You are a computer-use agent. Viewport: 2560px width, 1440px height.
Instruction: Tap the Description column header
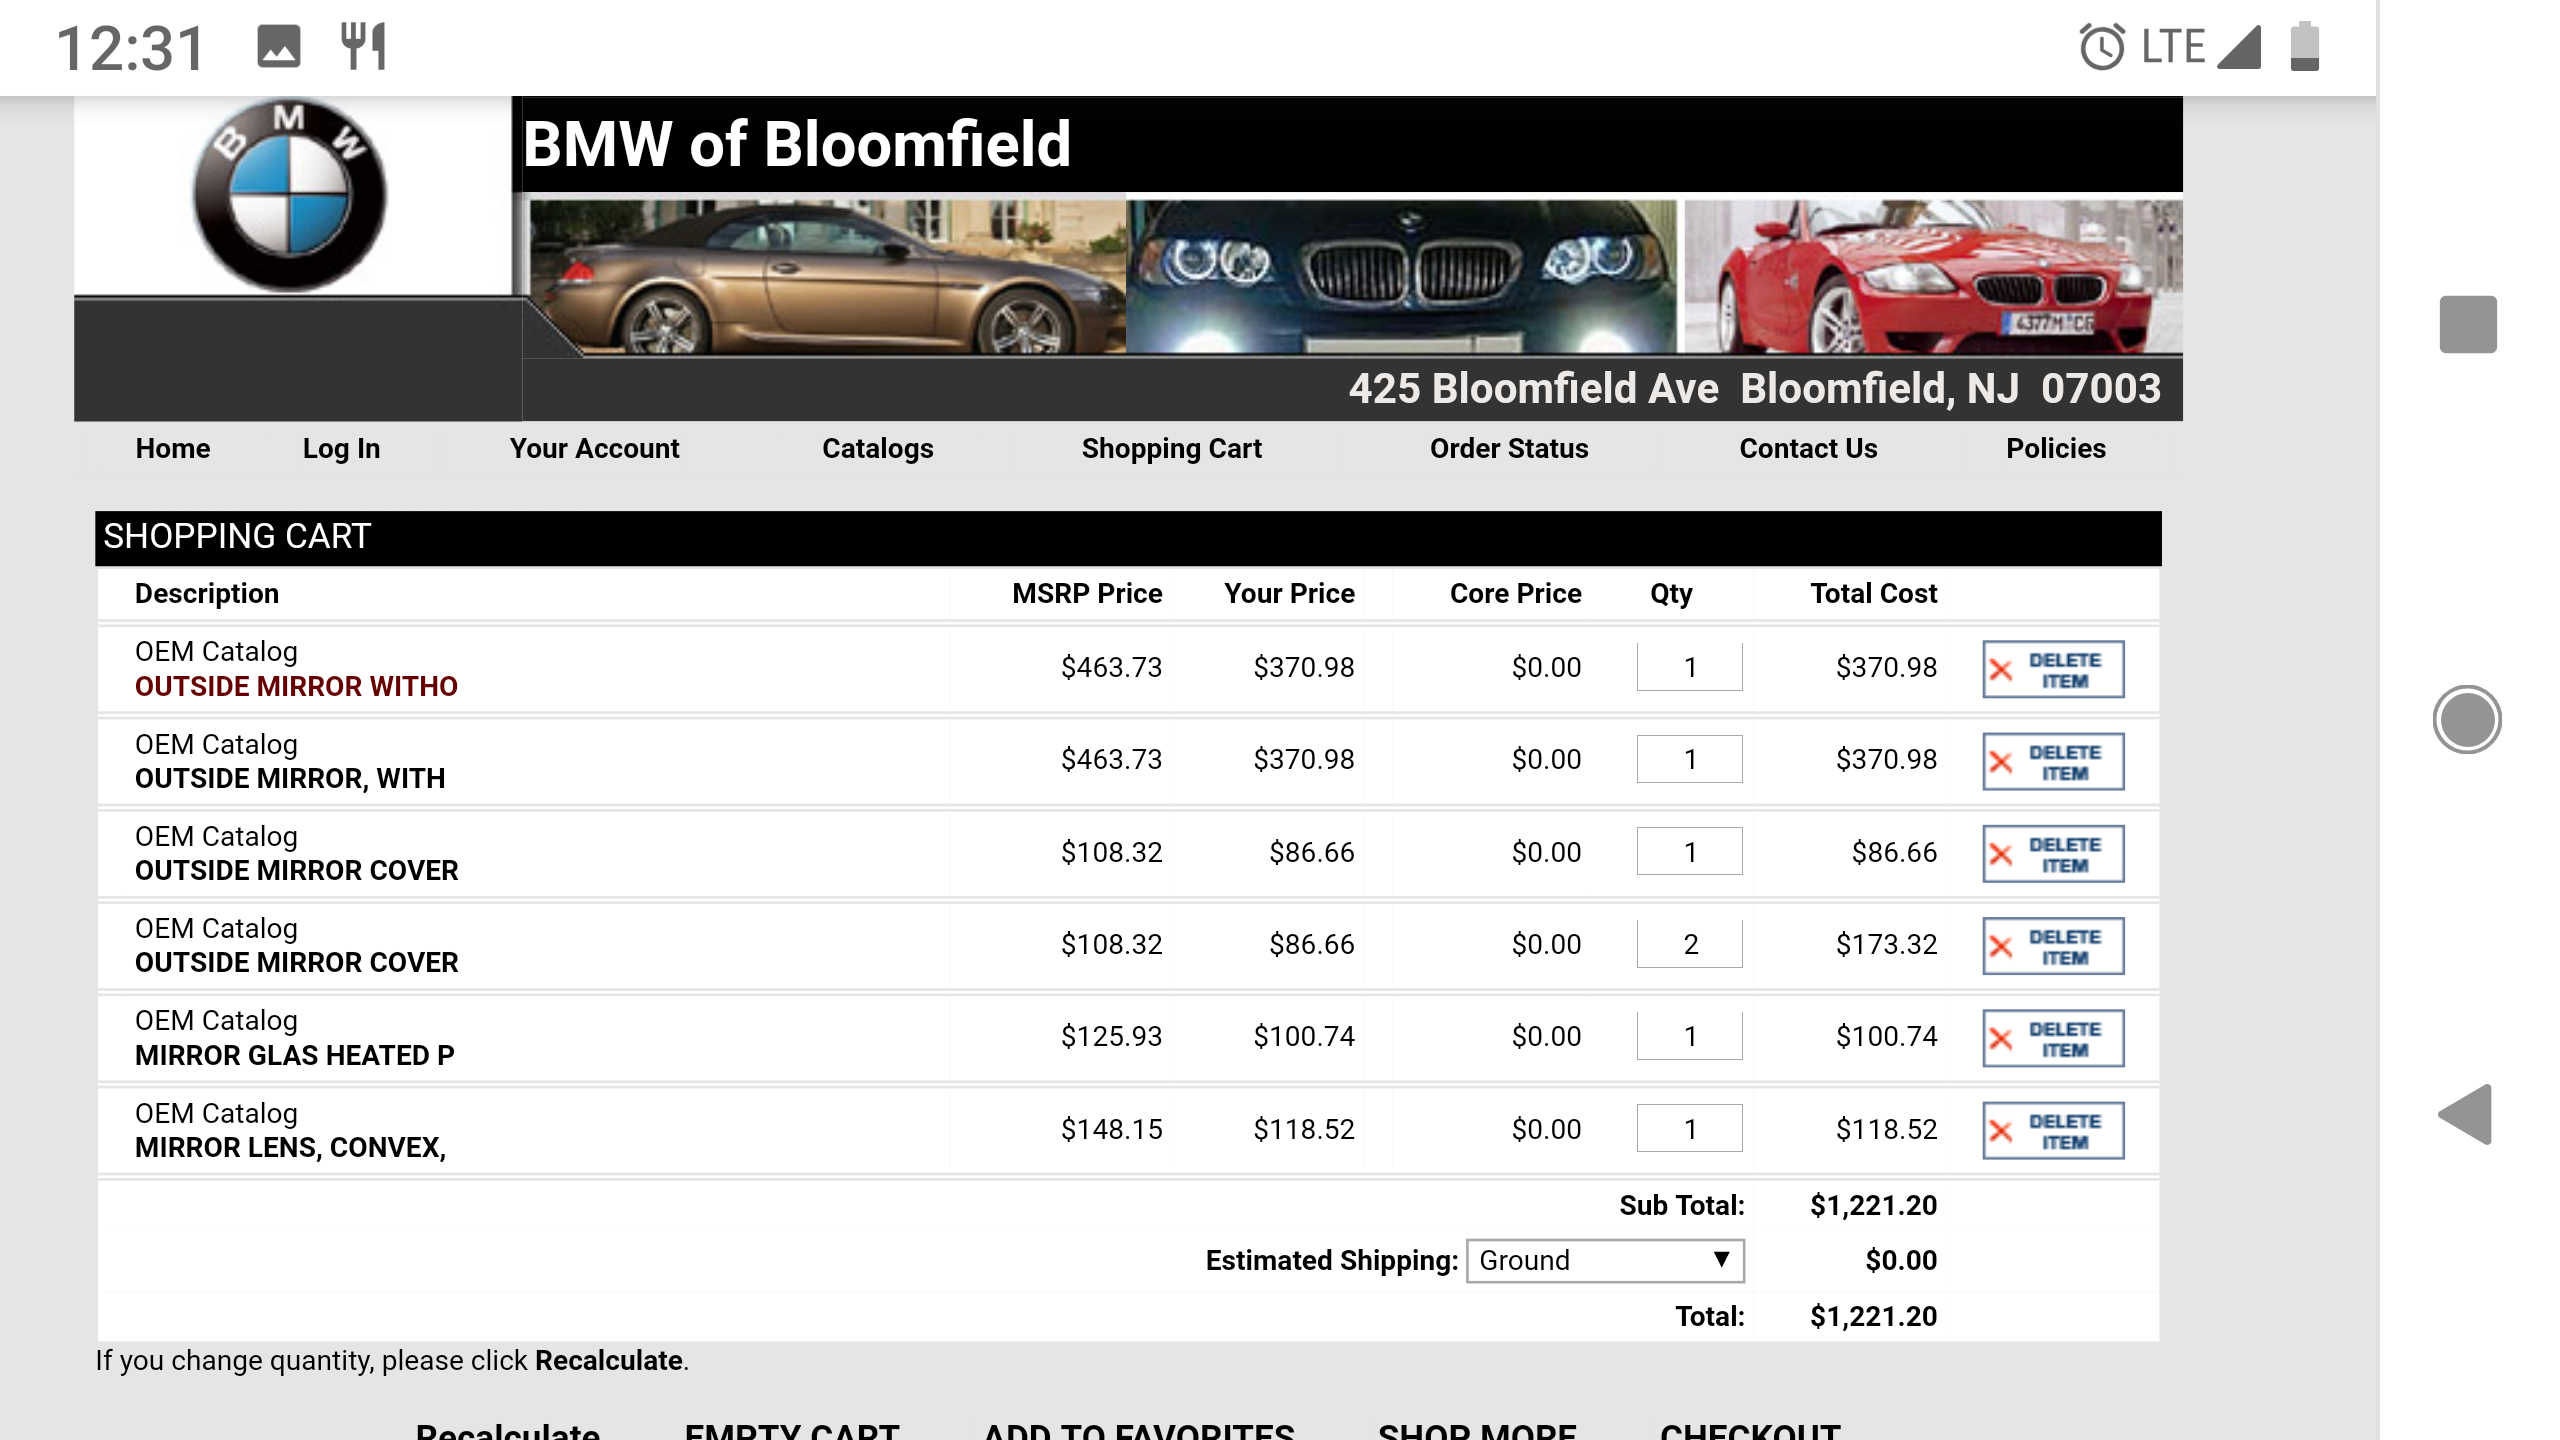[x=207, y=594]
